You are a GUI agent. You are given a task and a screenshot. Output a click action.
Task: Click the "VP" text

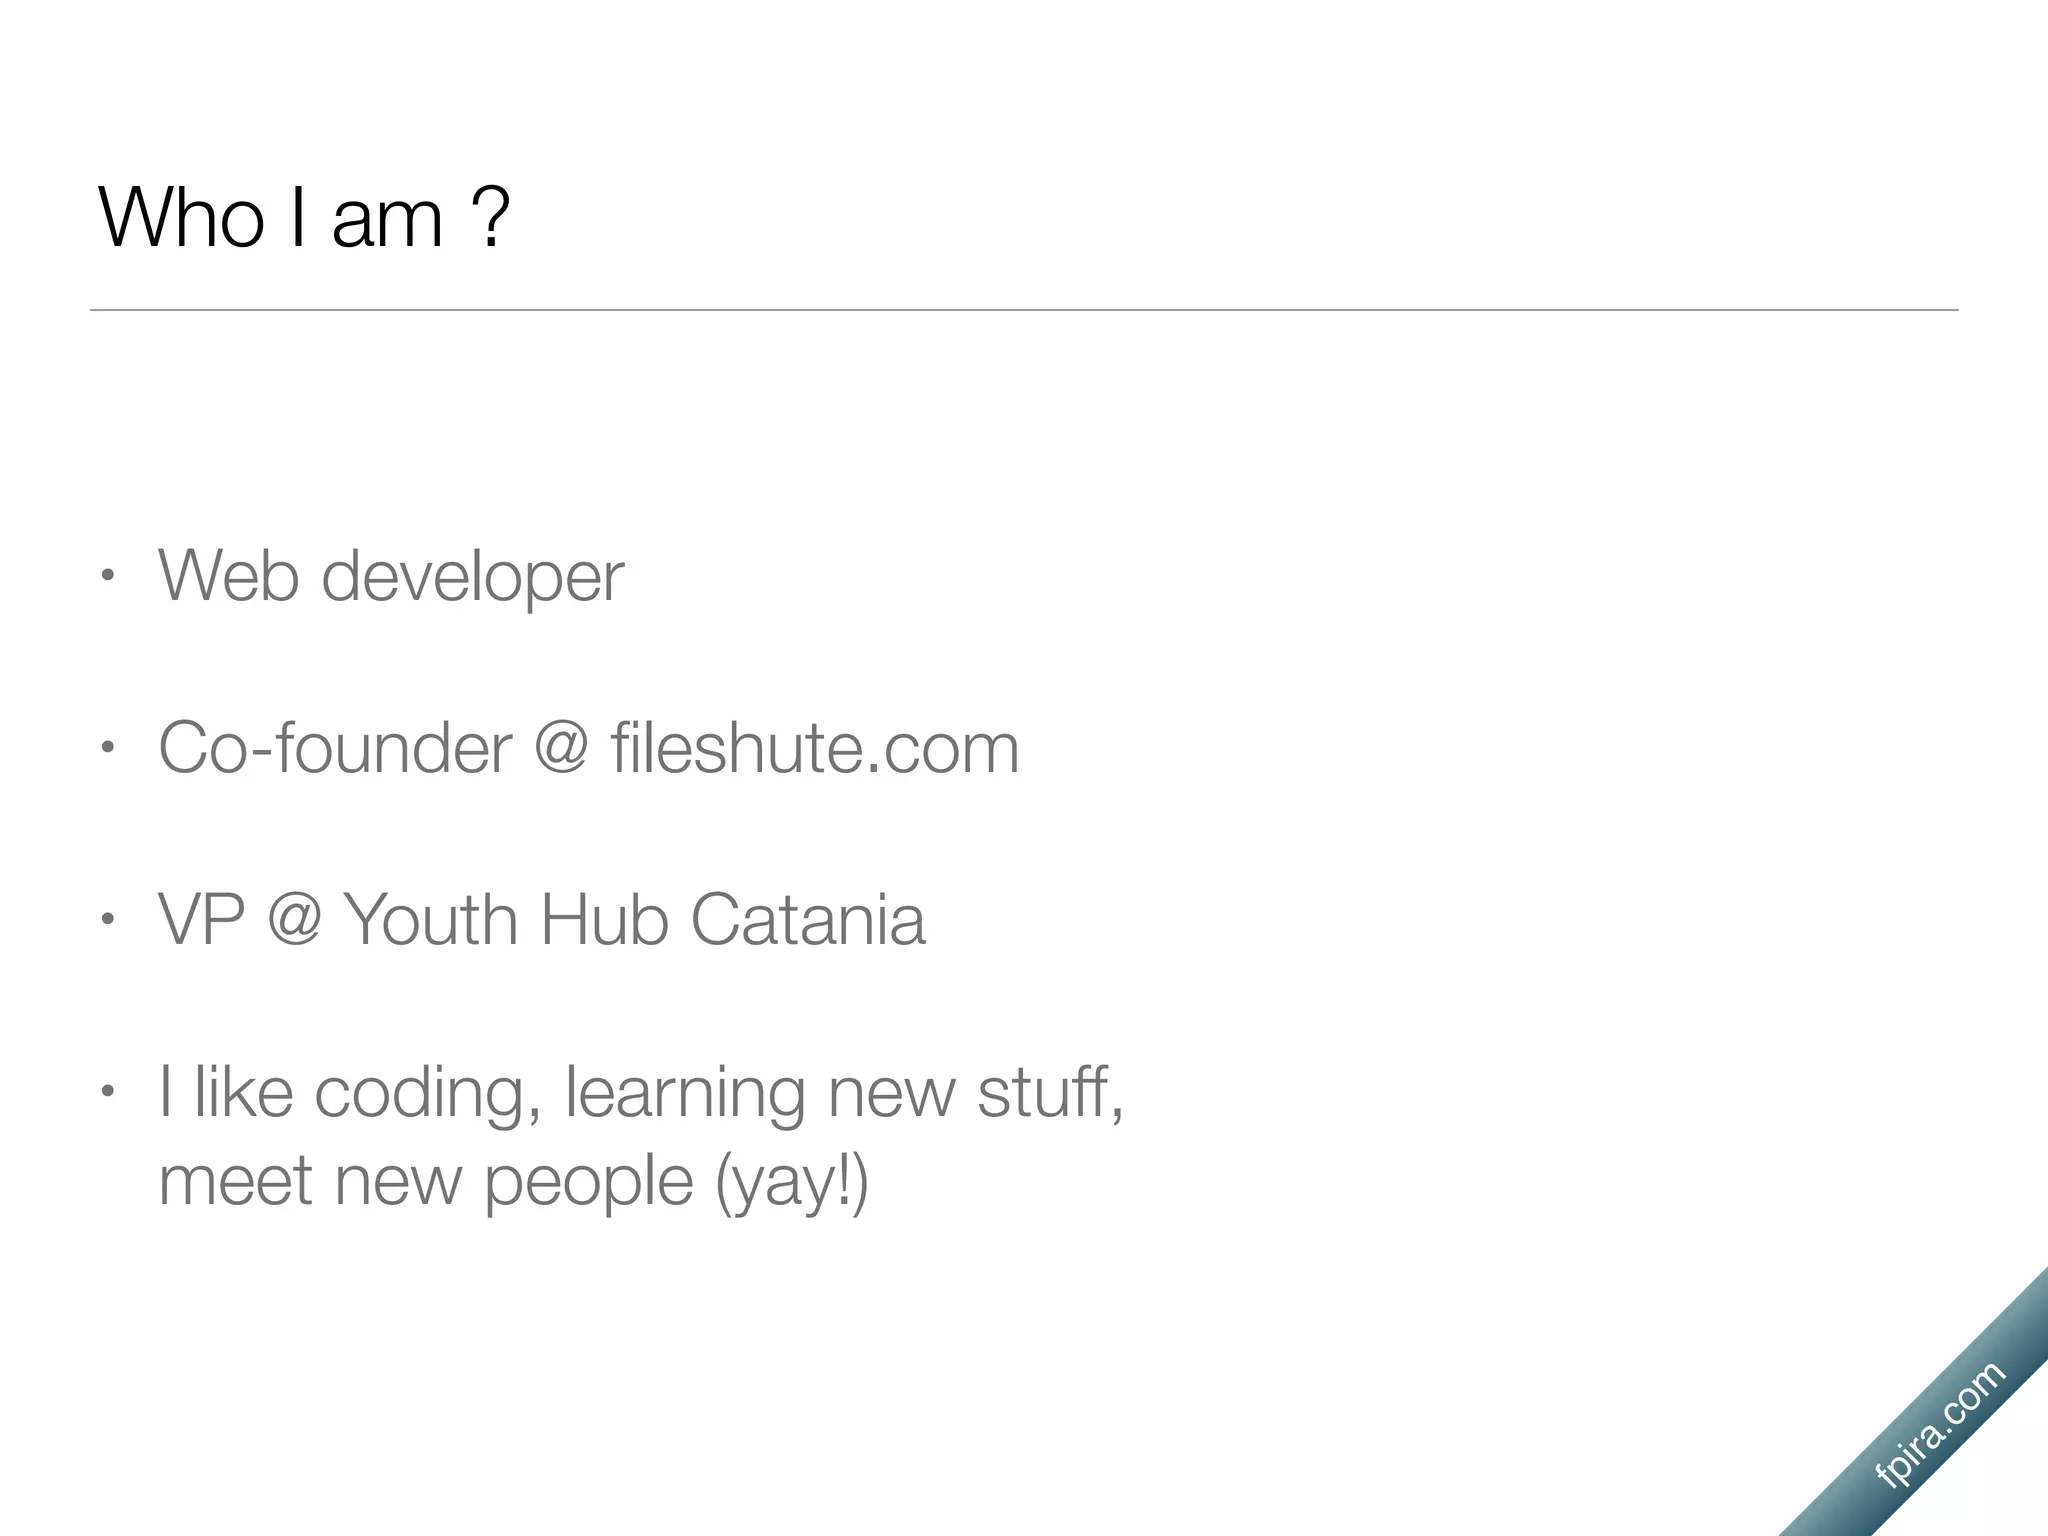coord(201,920)
